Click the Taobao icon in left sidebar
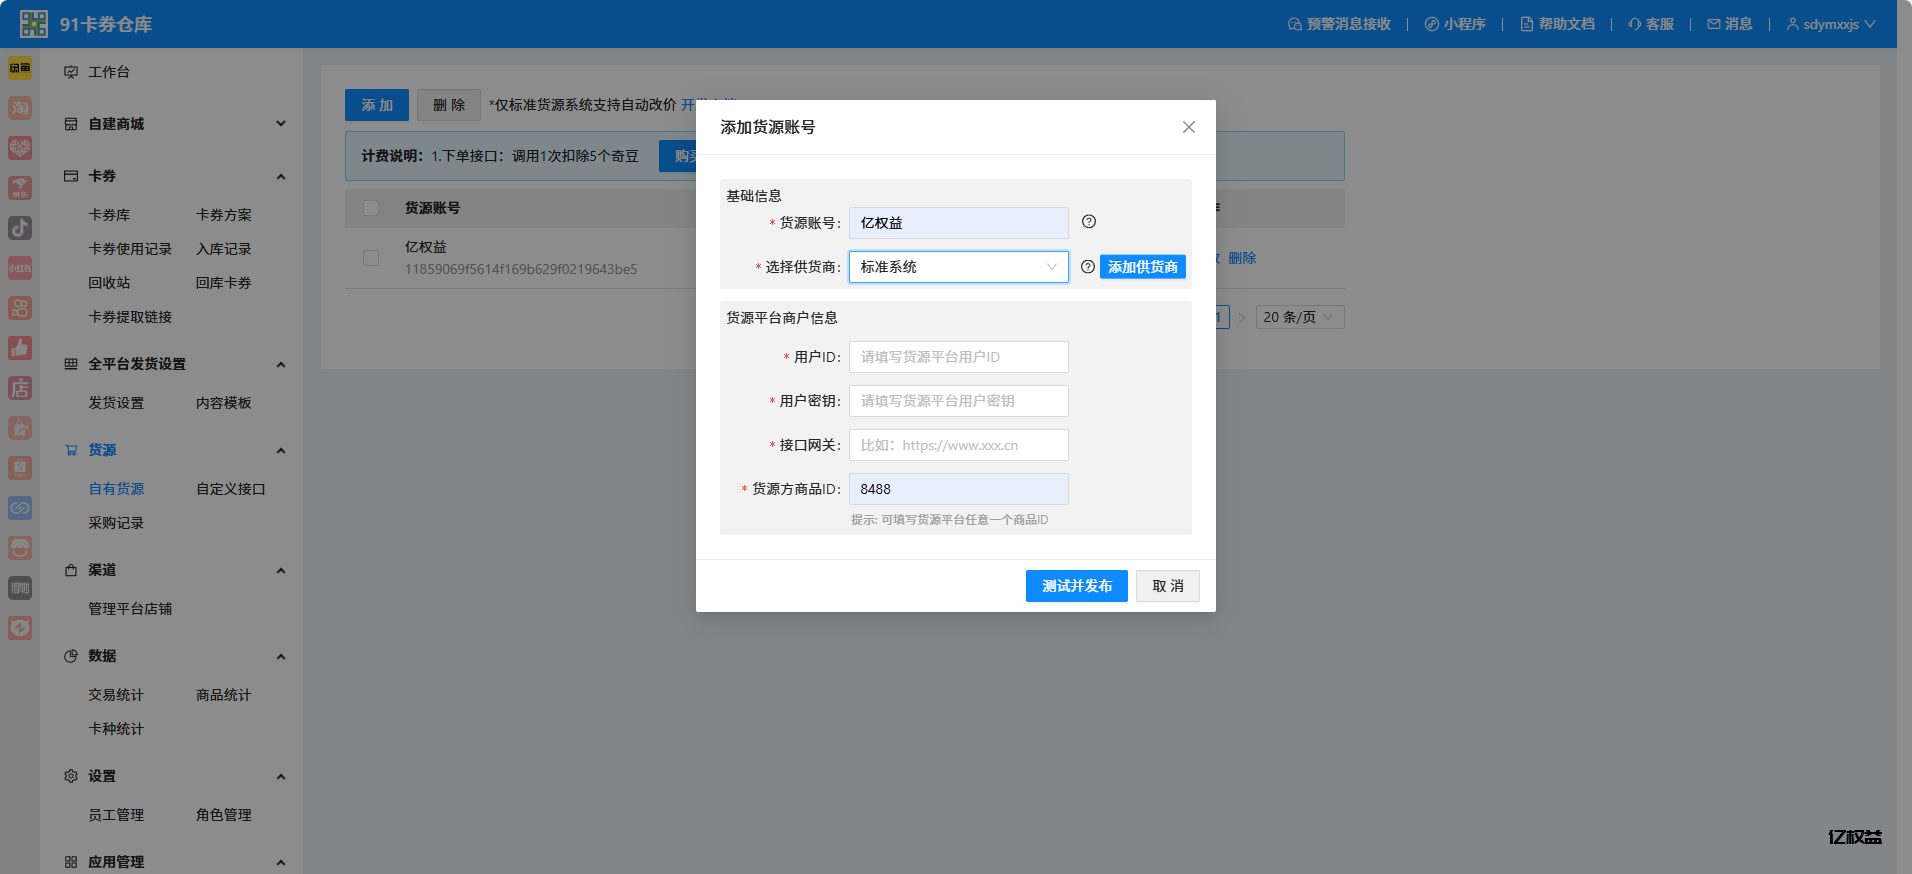Screen dimensions: 1912x874 pos(20,108)
